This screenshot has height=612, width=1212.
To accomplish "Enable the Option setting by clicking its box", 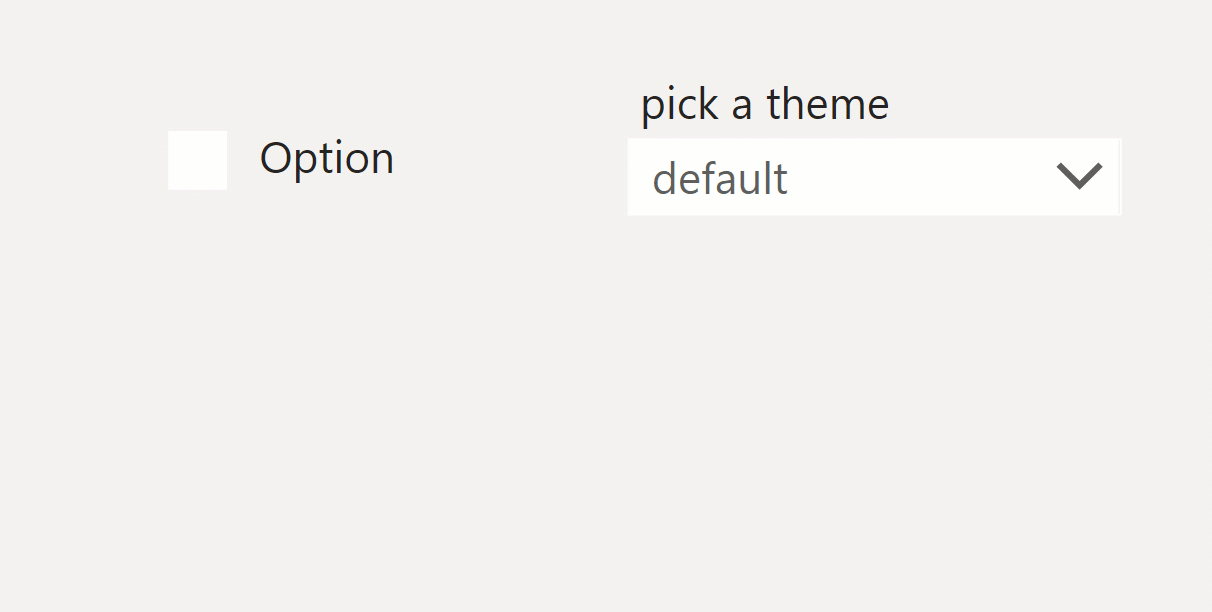I will point(197,159).
